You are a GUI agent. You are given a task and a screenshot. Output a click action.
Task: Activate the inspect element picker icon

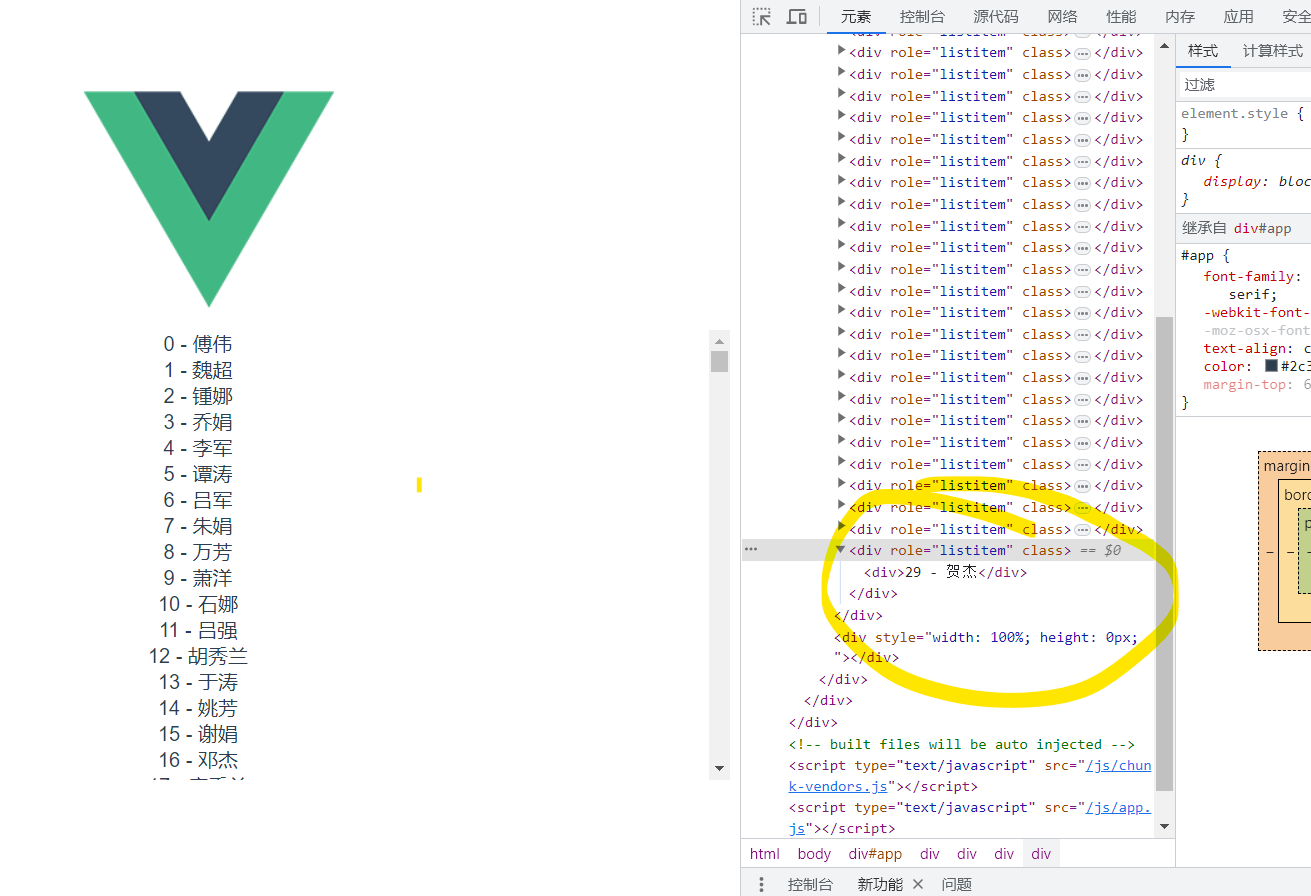pyautogui.click(x=762, y=17)
